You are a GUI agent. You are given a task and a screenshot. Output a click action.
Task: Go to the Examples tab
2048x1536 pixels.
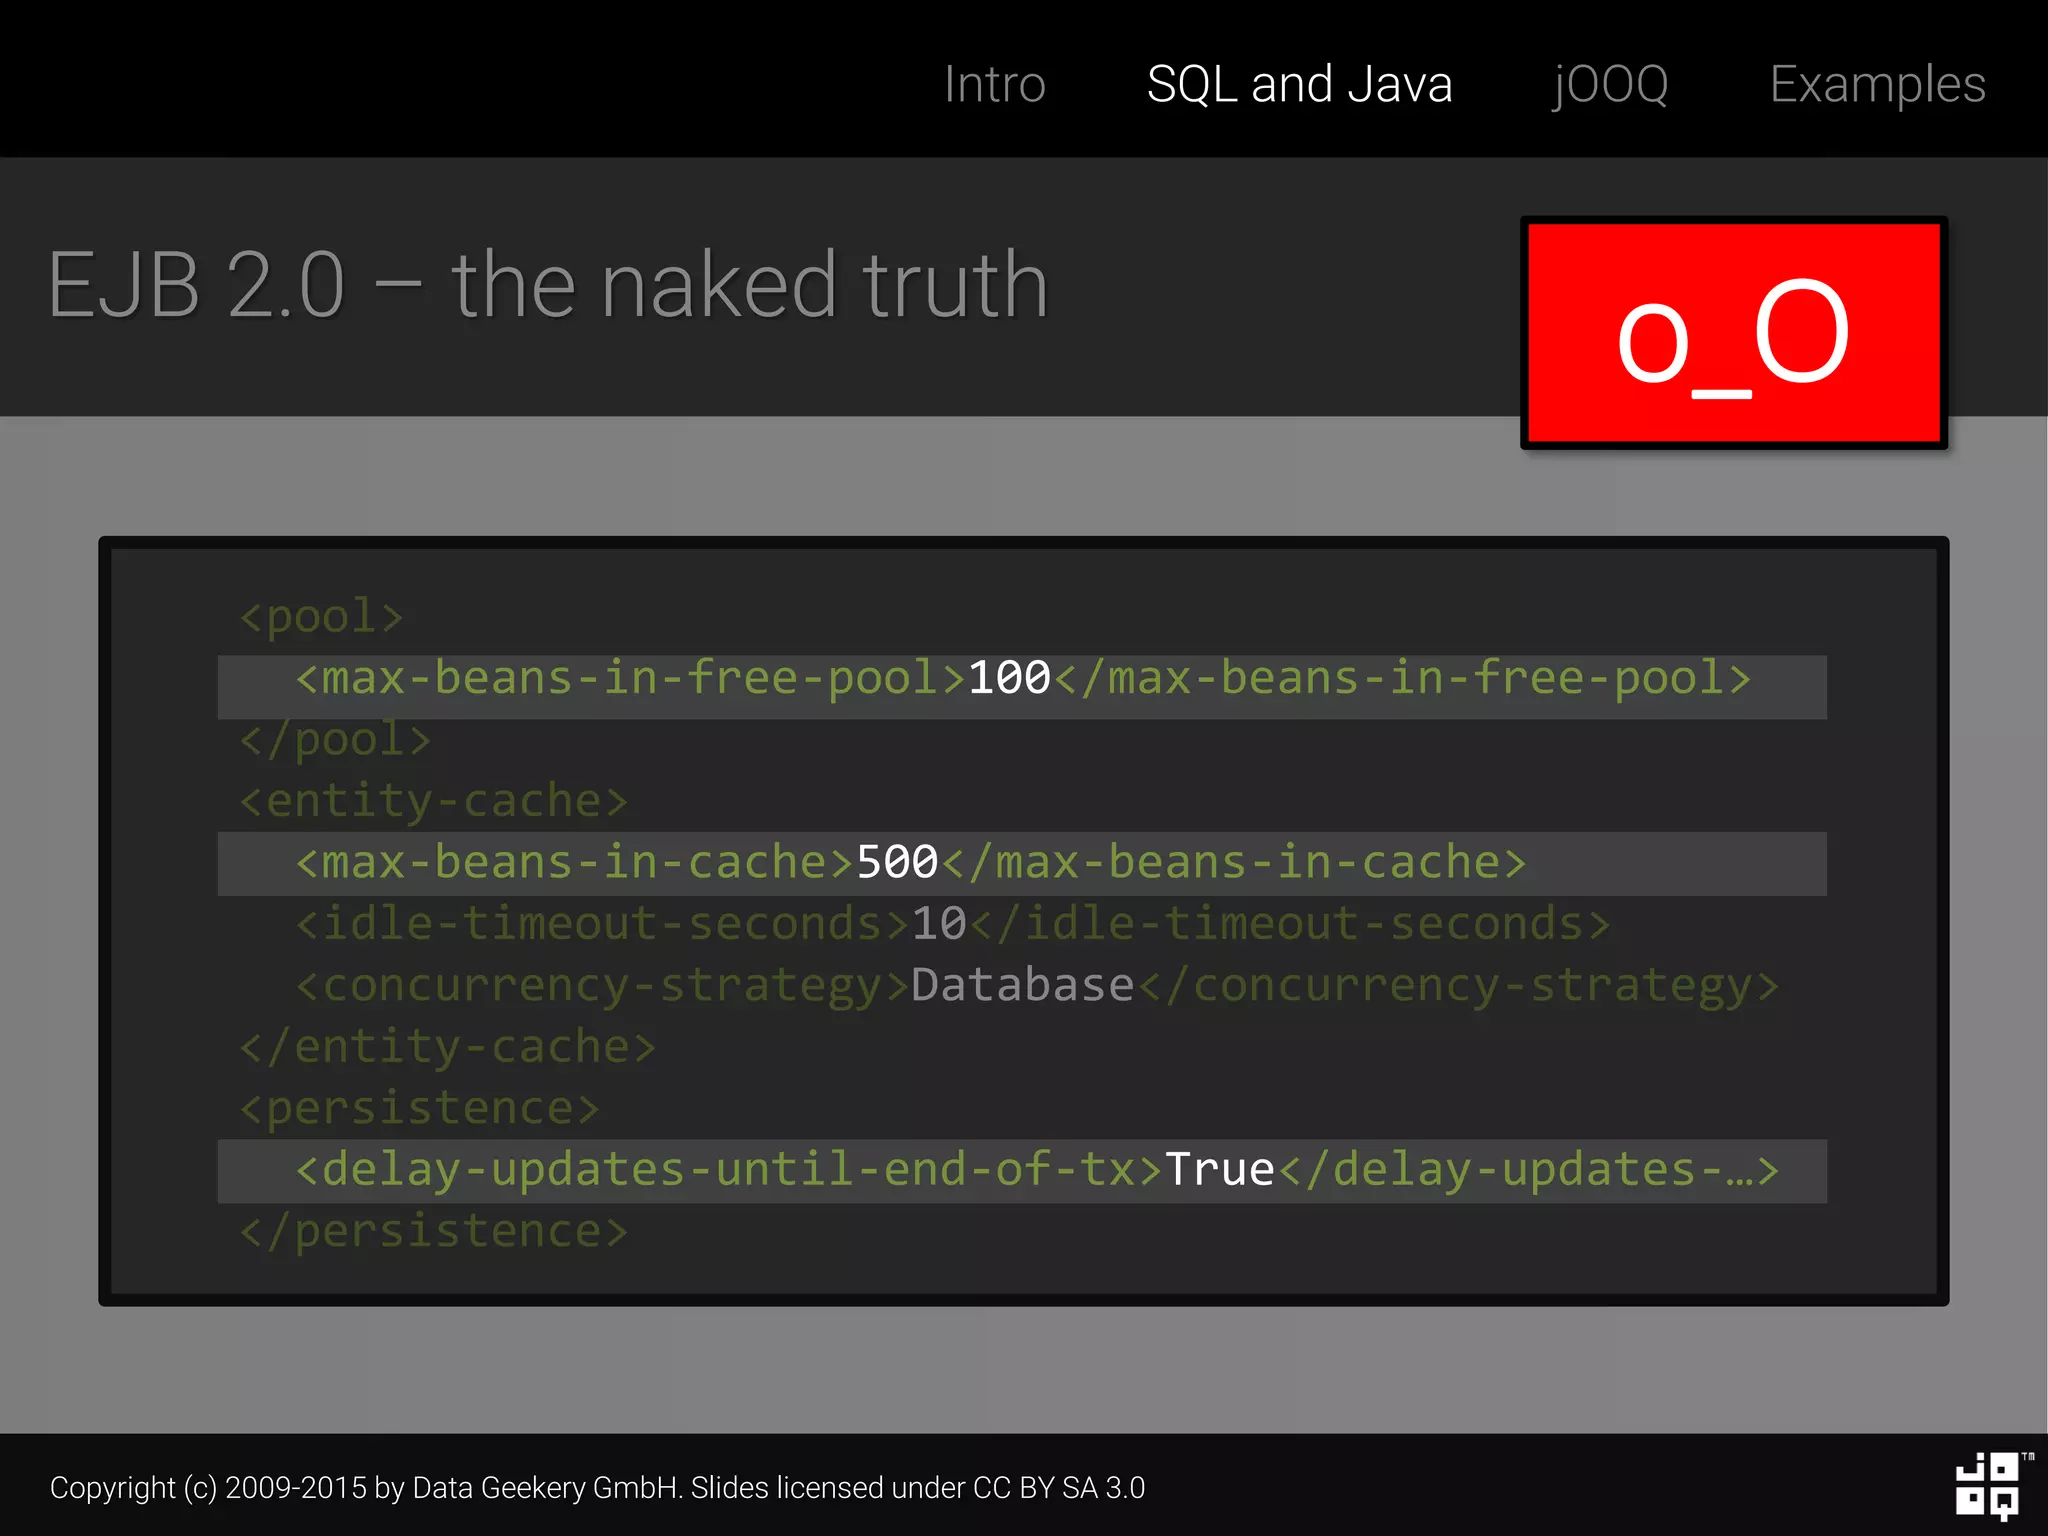[1876, 84]
